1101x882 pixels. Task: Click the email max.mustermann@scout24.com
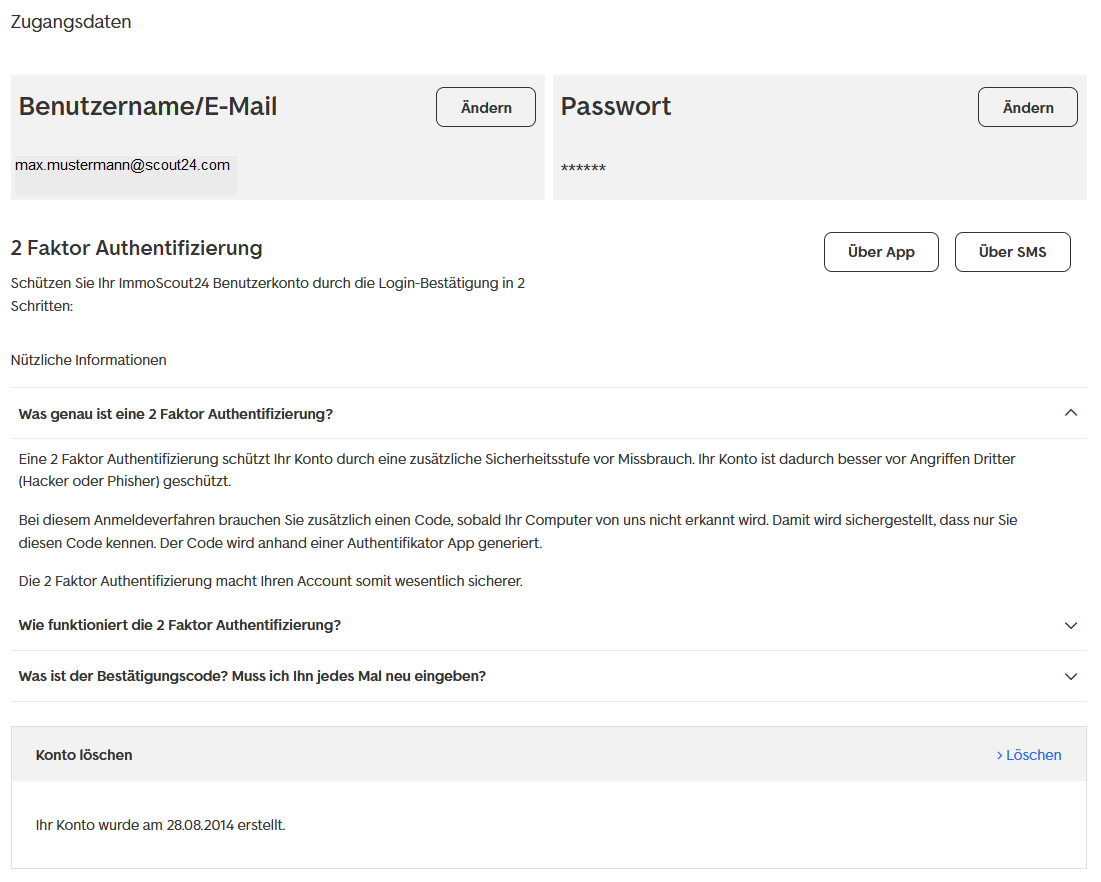(122, 165)
